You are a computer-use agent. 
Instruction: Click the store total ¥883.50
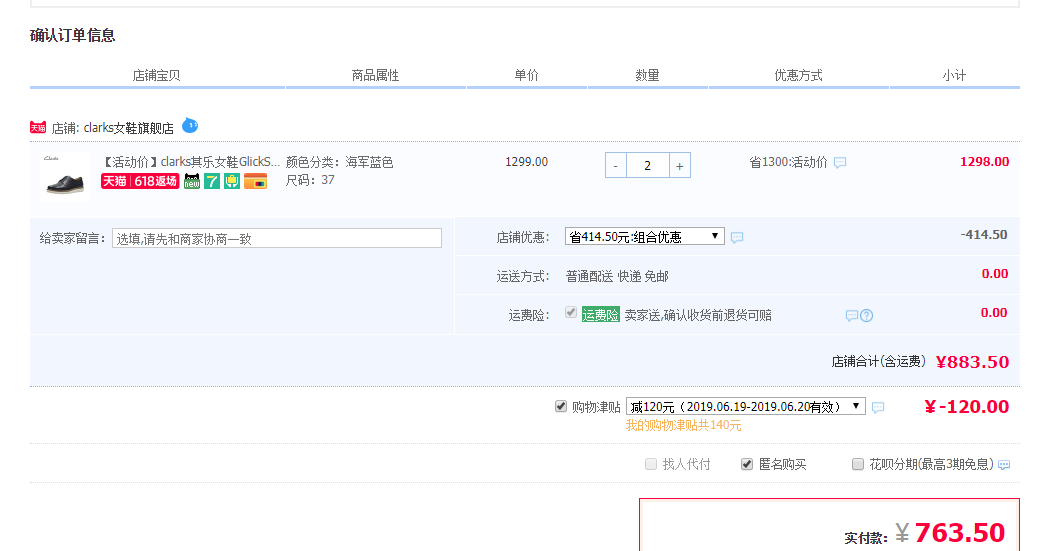972,362
